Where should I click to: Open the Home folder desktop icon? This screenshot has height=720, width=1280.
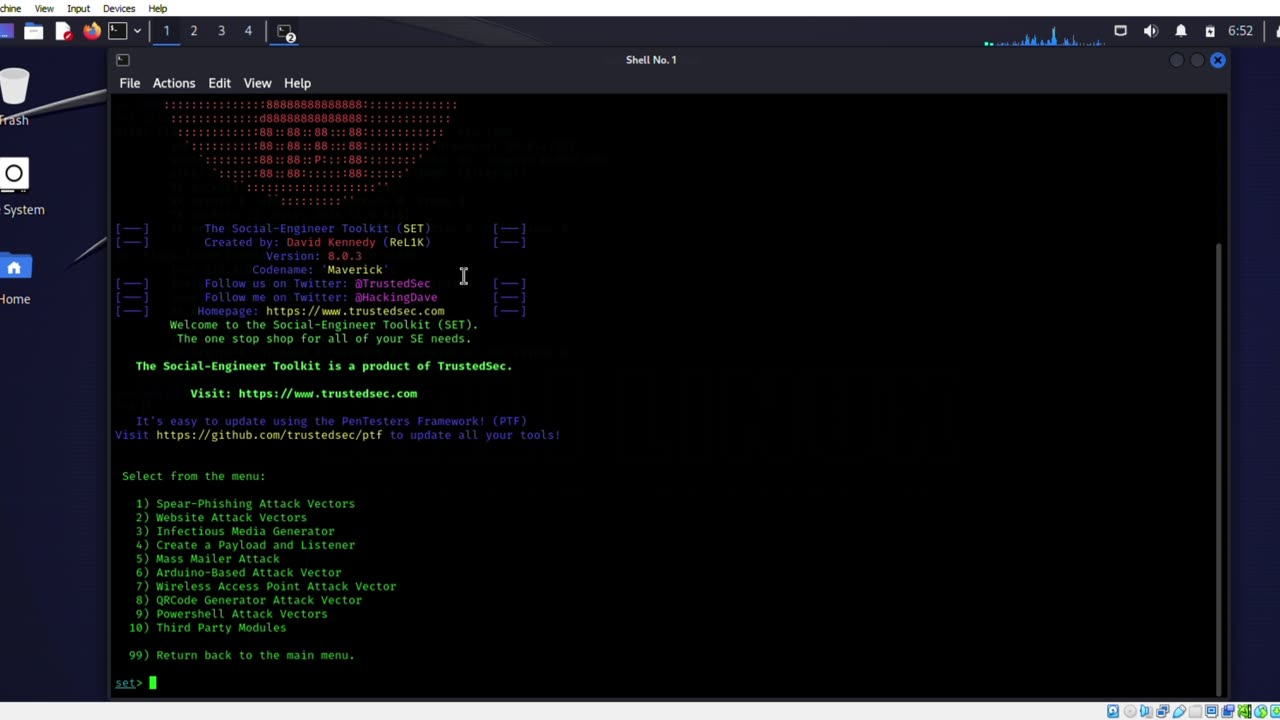[14, 280]
